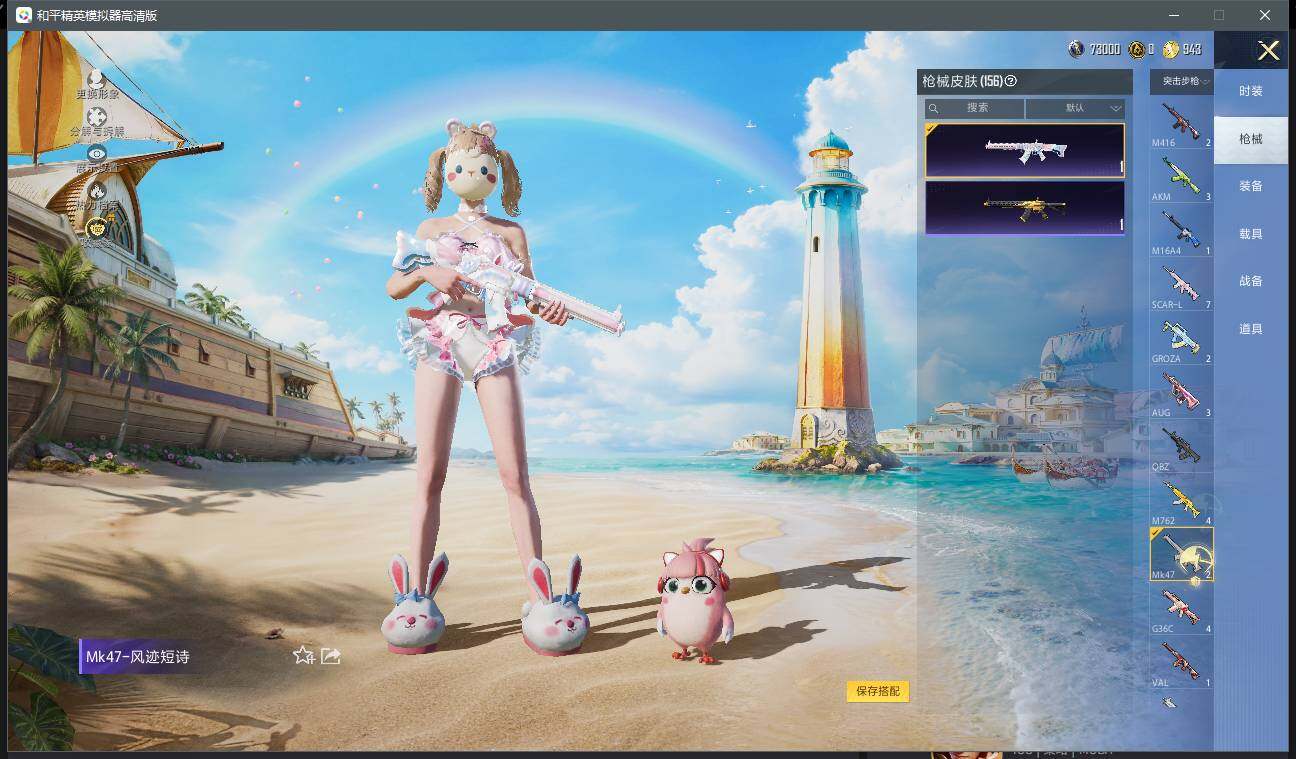Click the highlighted Mk47 weapon icon
The height and width of the screenshot is (759, 1296).
(x=1181, y=555)
